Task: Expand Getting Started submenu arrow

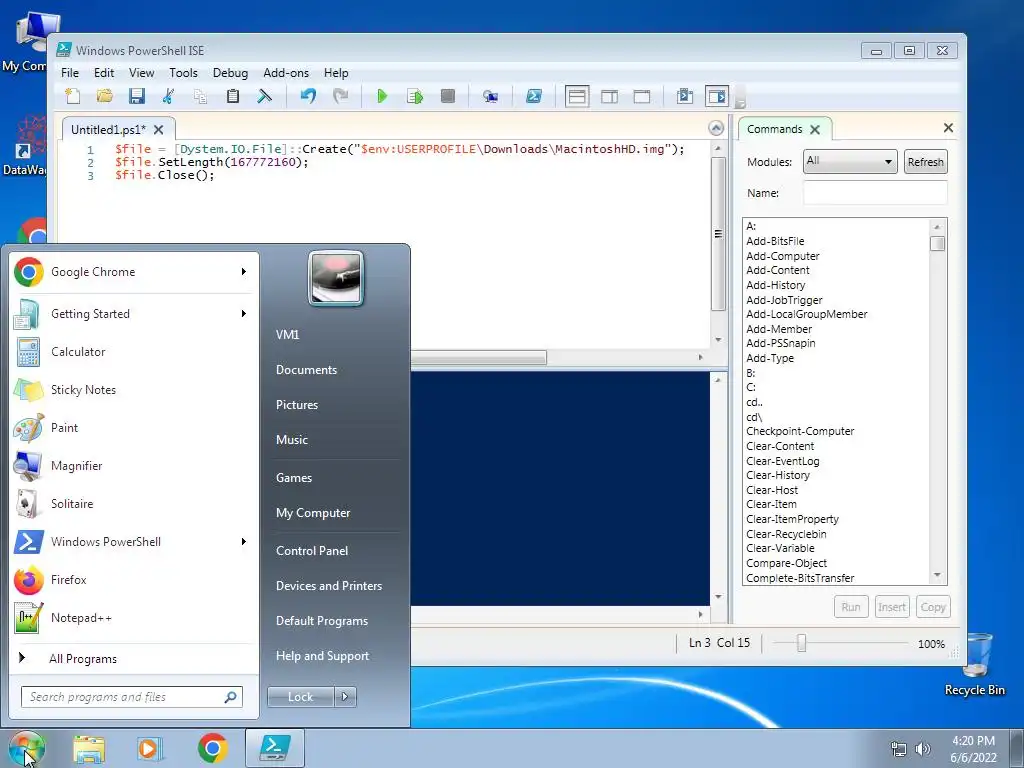Action: 244,313
